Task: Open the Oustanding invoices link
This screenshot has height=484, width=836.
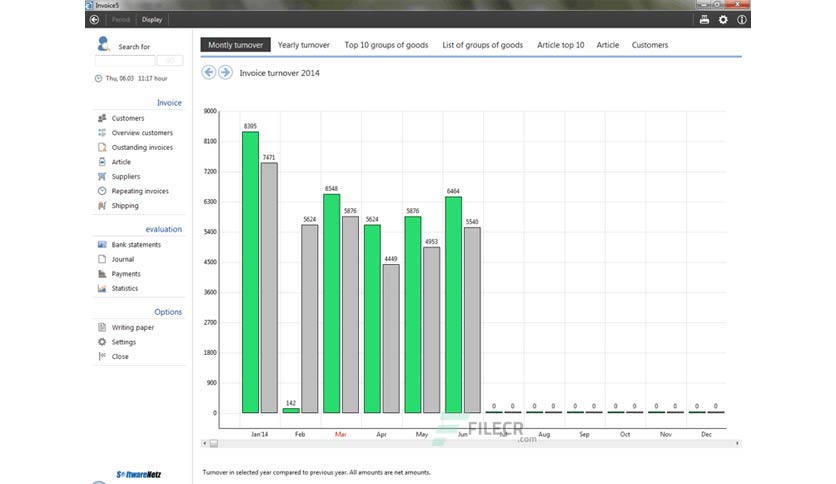Action: [142, 147]
